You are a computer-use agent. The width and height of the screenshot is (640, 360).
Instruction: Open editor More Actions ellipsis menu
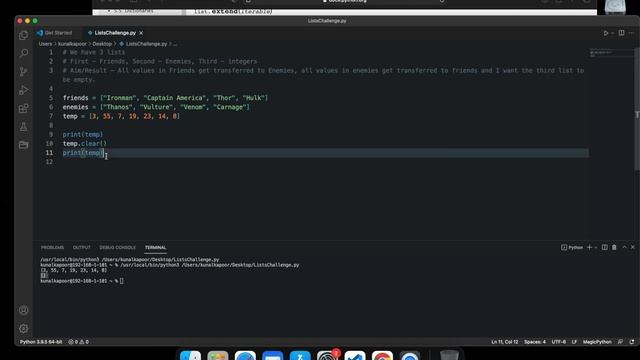631,33
